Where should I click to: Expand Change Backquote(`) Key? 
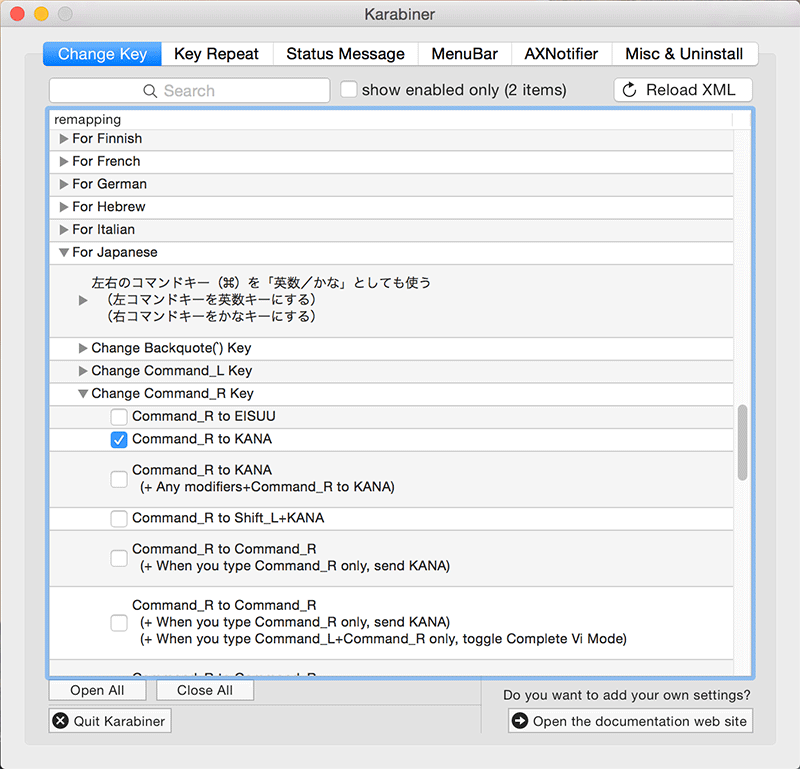coord(83,348)
